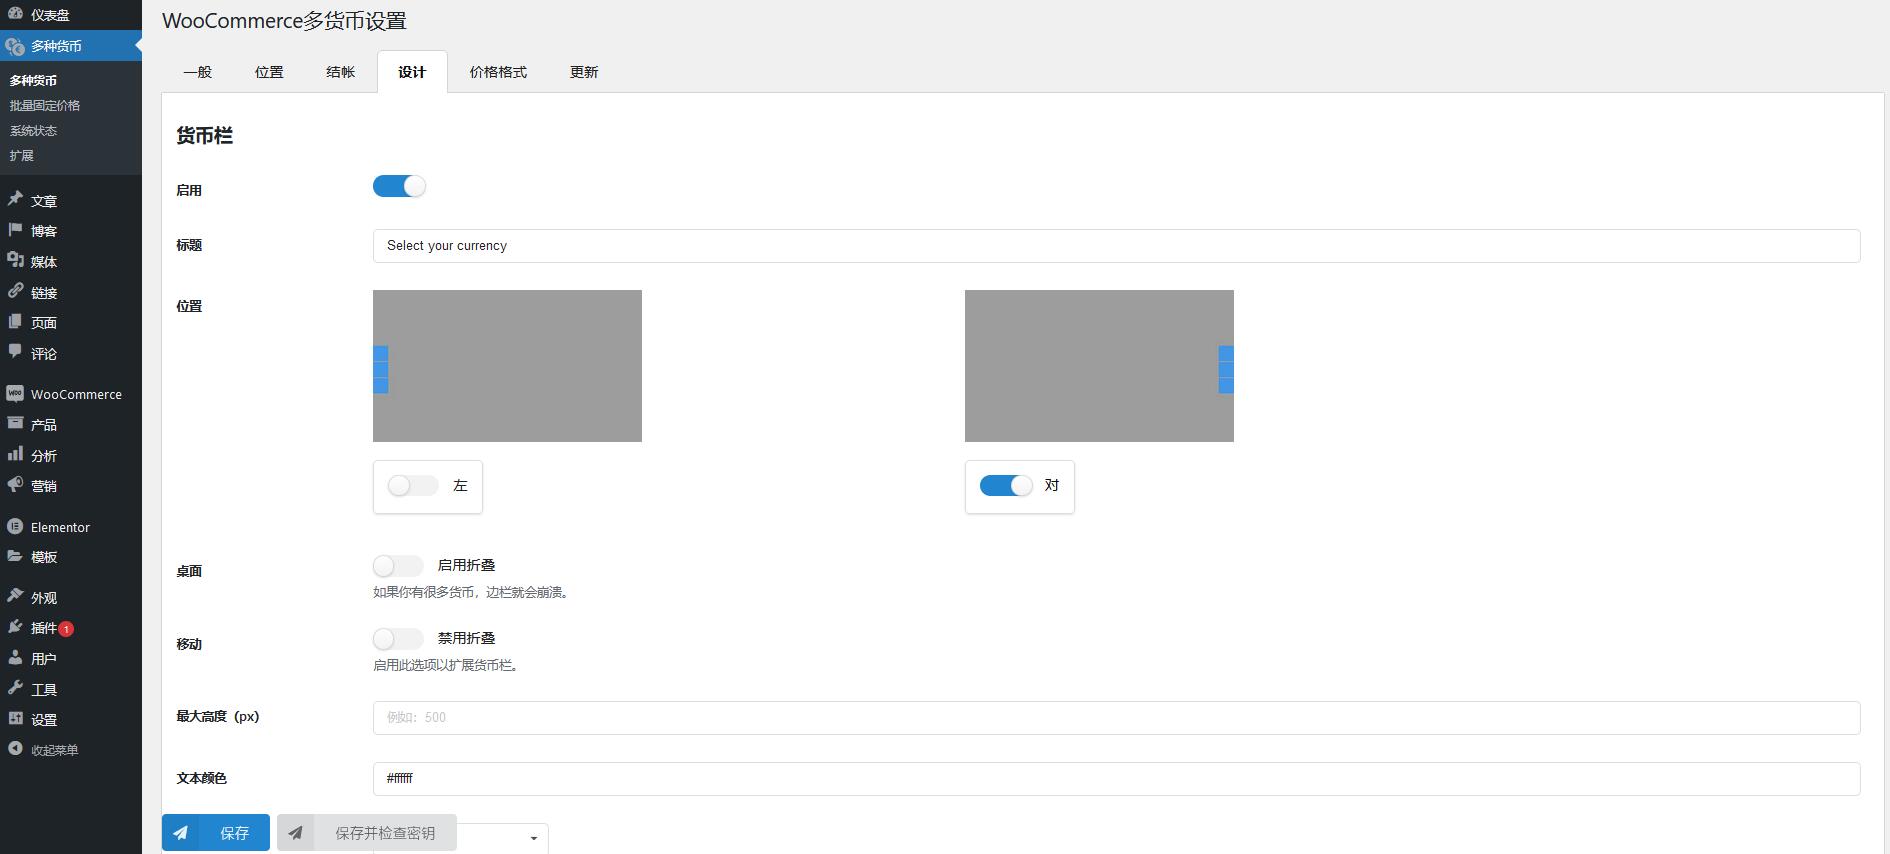Open 批量固定价格 submenu link
The height and width of the screenshot is (854, 1890).
click(x=45, y=105)
